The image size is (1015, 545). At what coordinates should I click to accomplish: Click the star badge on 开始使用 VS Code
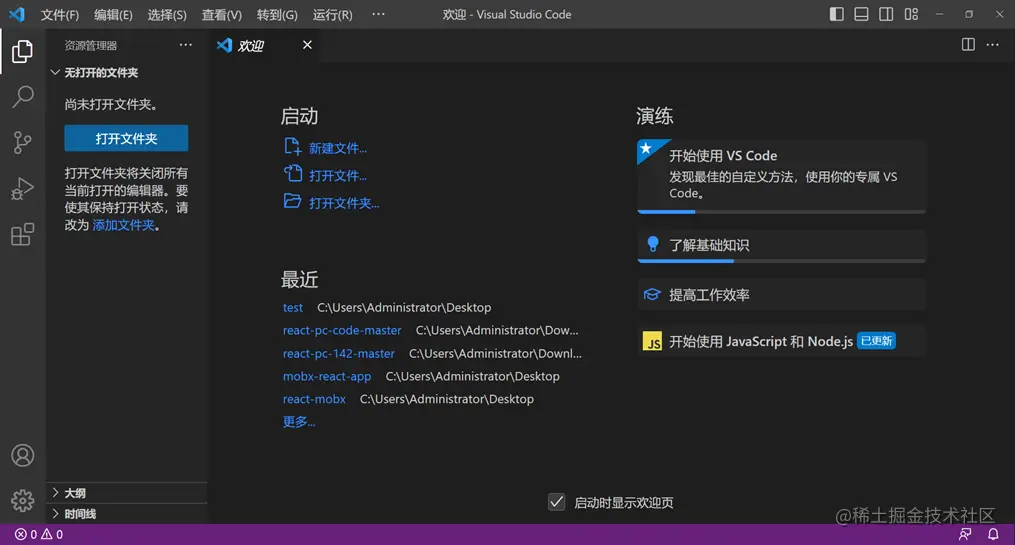646,149
